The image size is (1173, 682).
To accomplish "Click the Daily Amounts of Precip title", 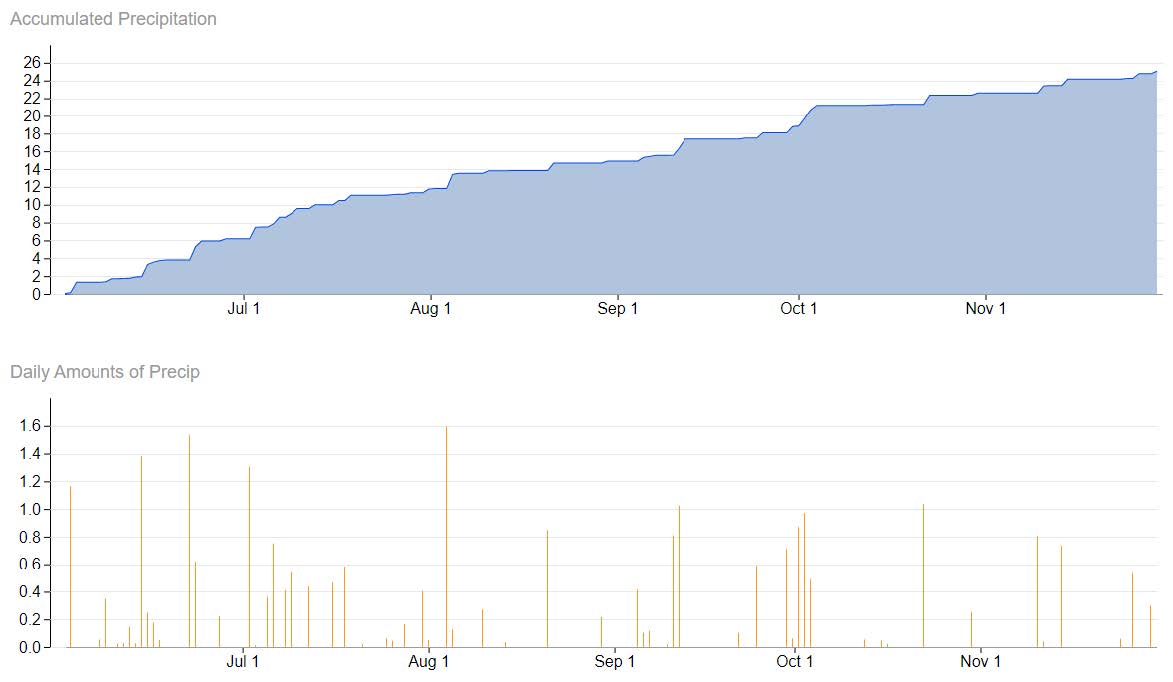I will pos(105,372).
